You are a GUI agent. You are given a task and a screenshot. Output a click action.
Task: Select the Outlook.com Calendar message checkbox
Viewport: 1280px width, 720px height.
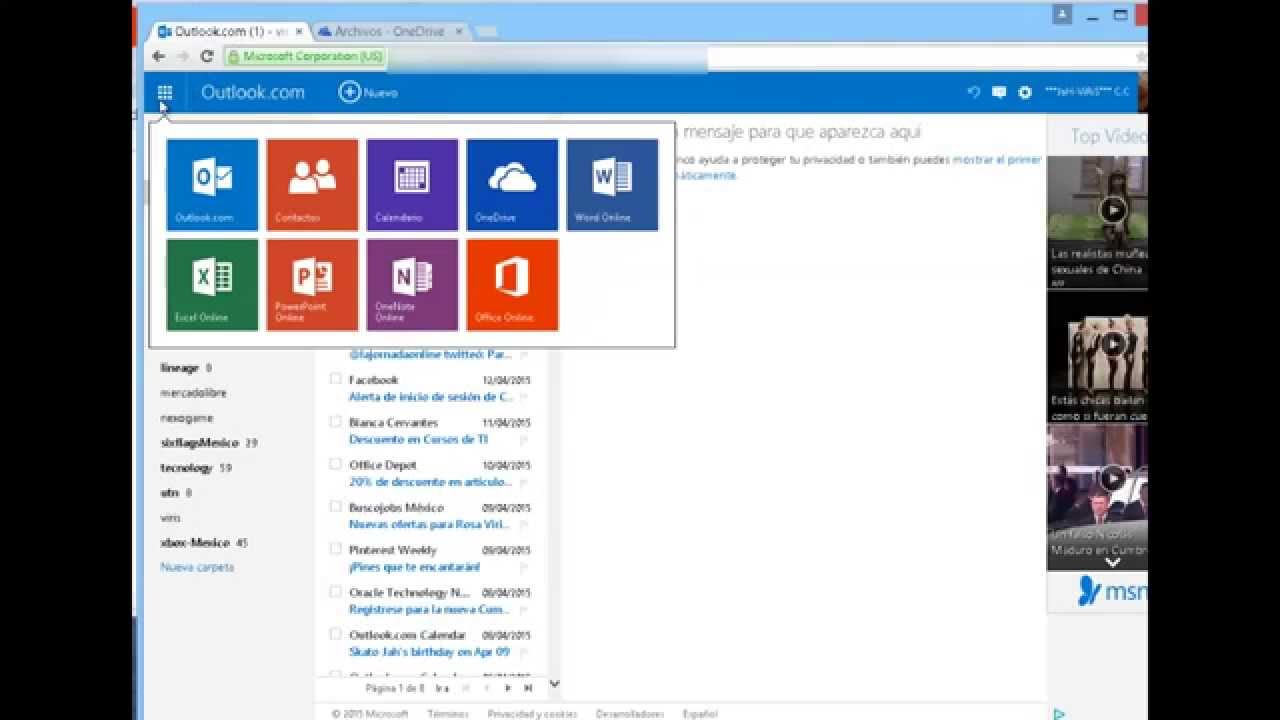click(x=336, y=634)
